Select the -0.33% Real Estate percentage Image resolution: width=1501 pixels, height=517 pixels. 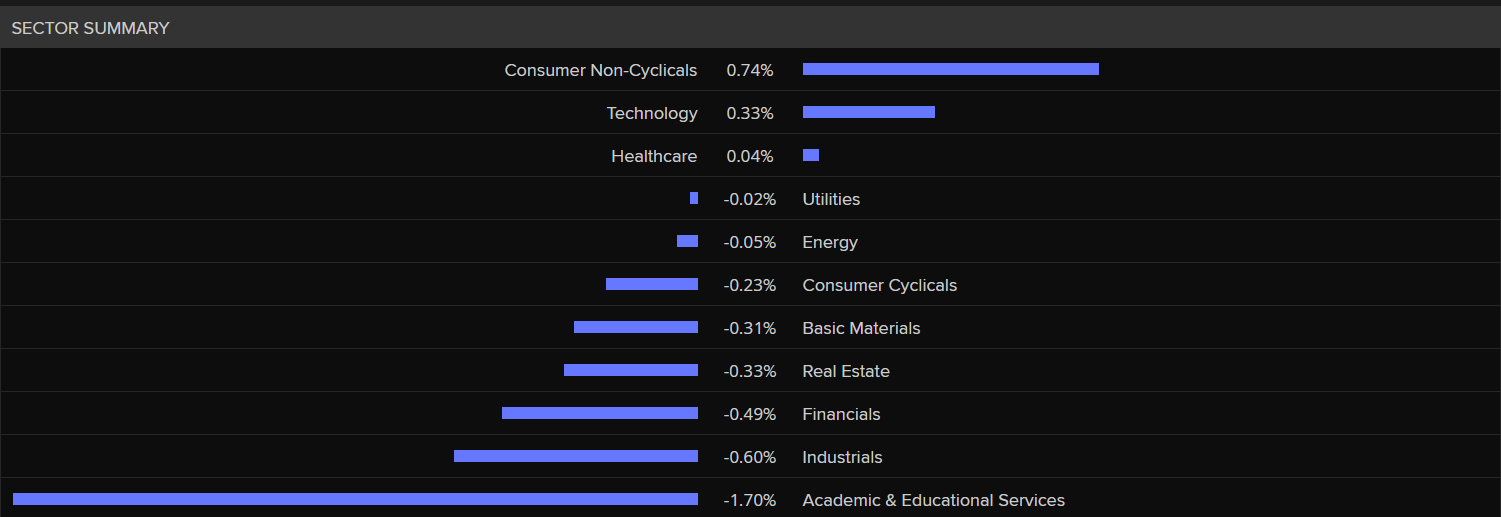750,371
